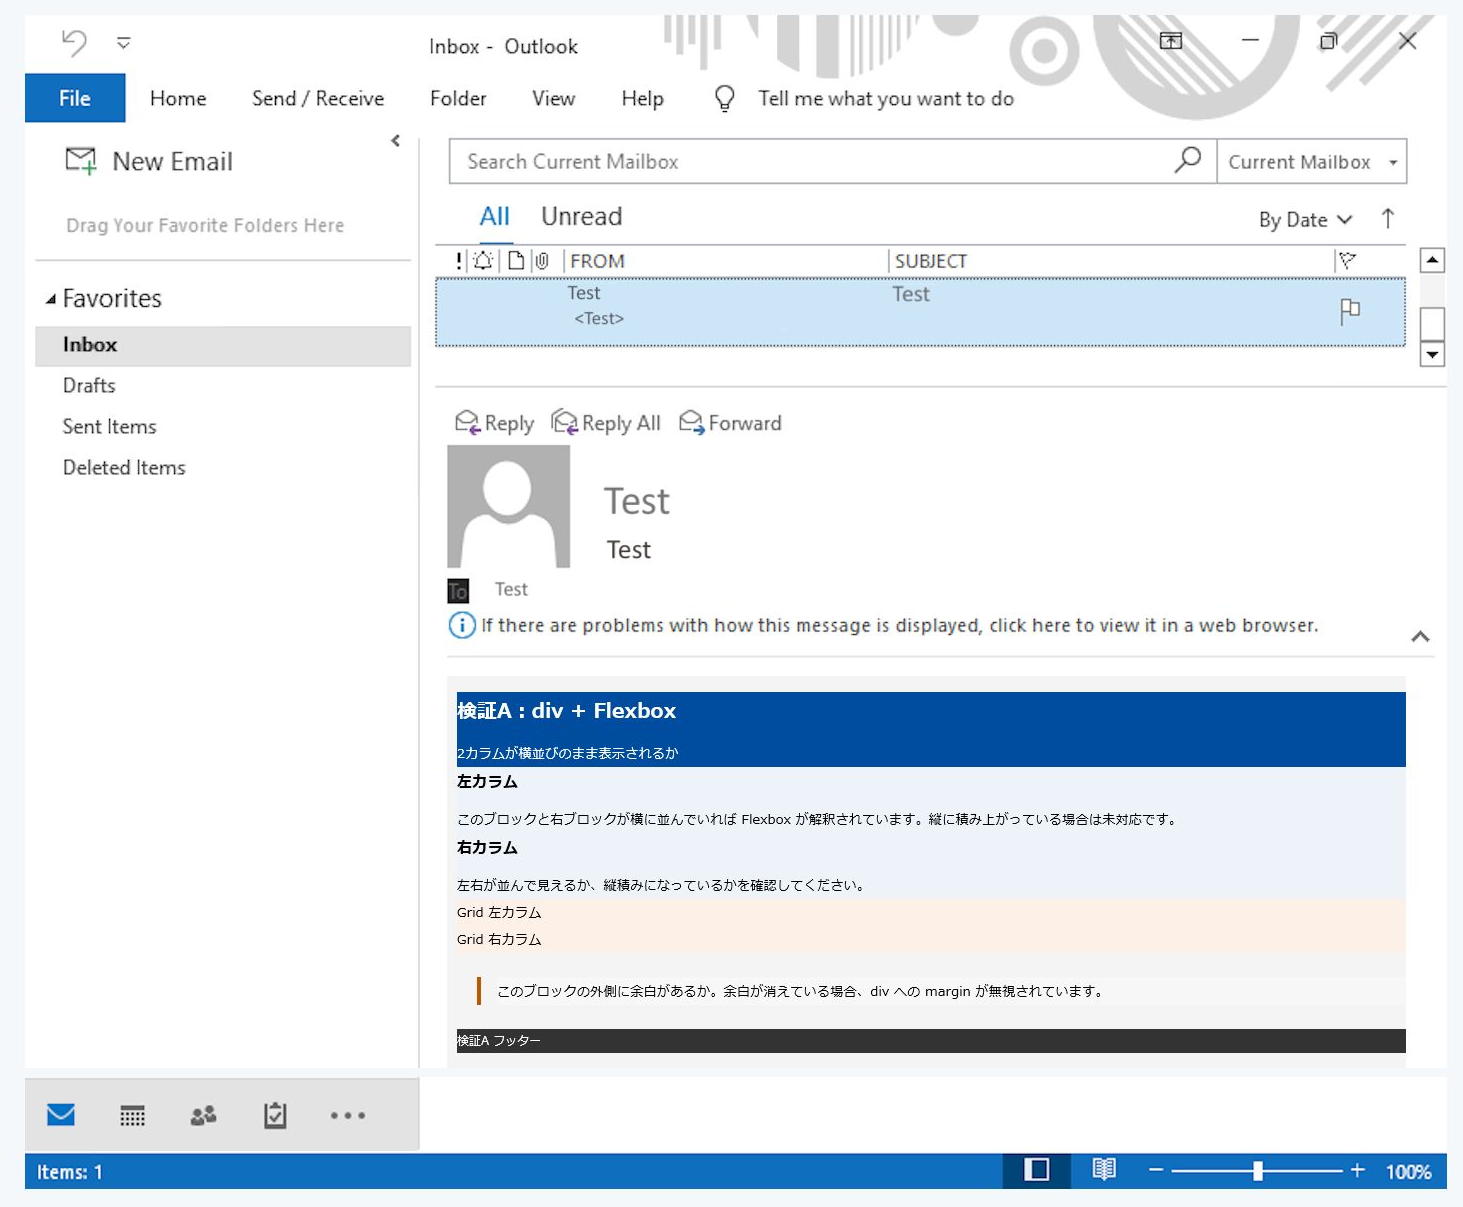Open the Folder ribbon tab

tap(458, 98)
